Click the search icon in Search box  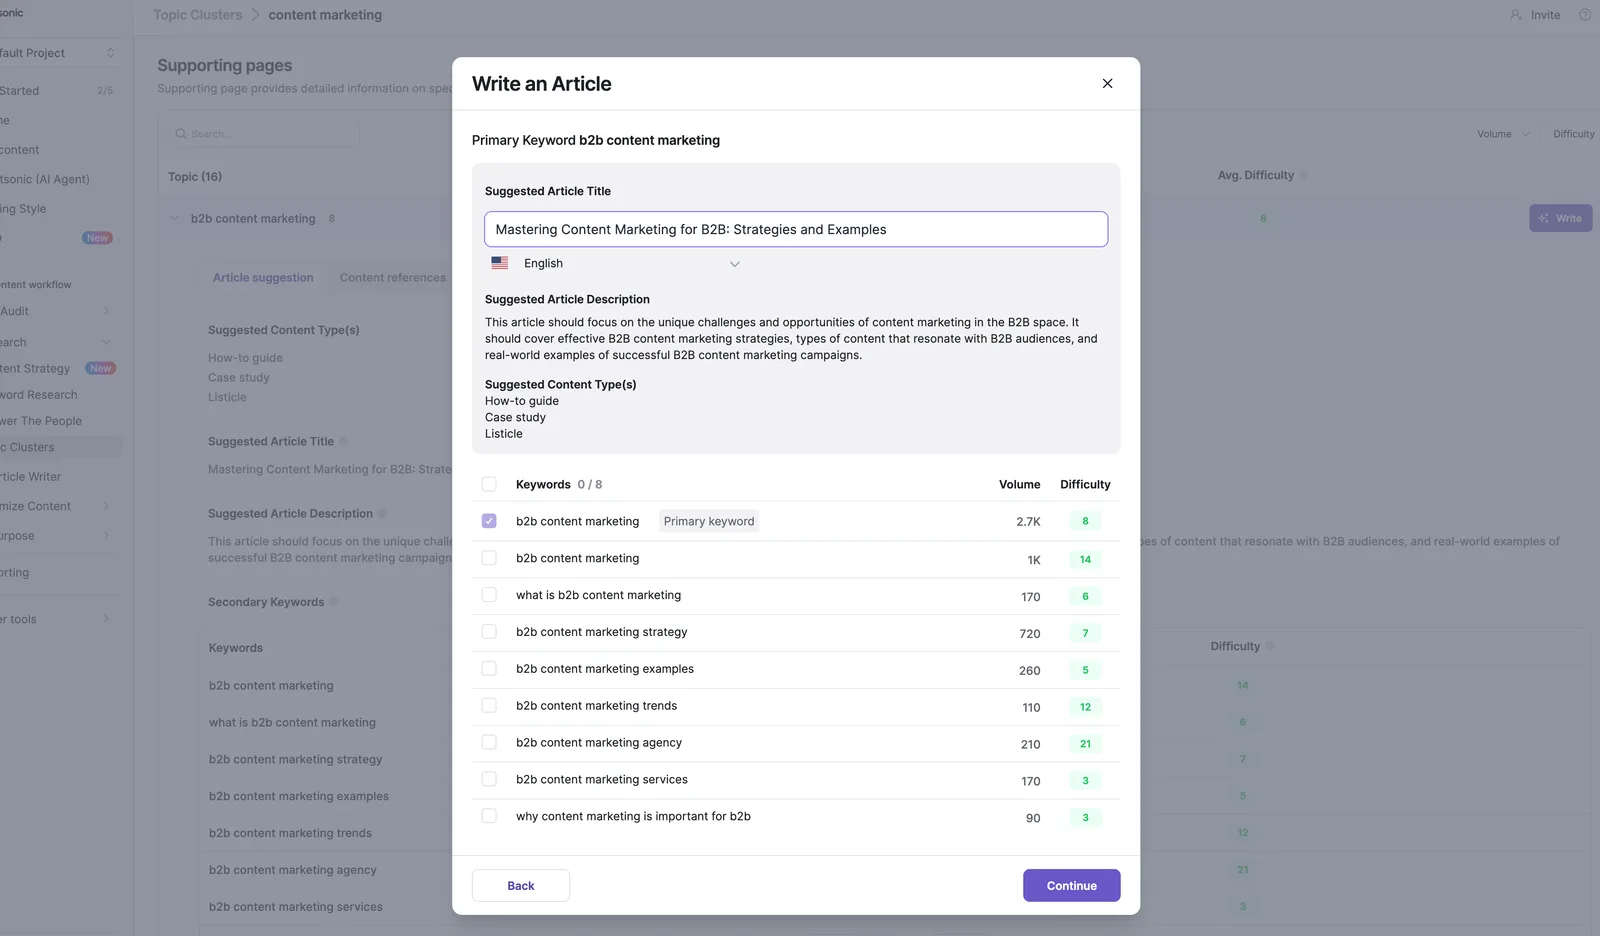[x=181, y=134]
